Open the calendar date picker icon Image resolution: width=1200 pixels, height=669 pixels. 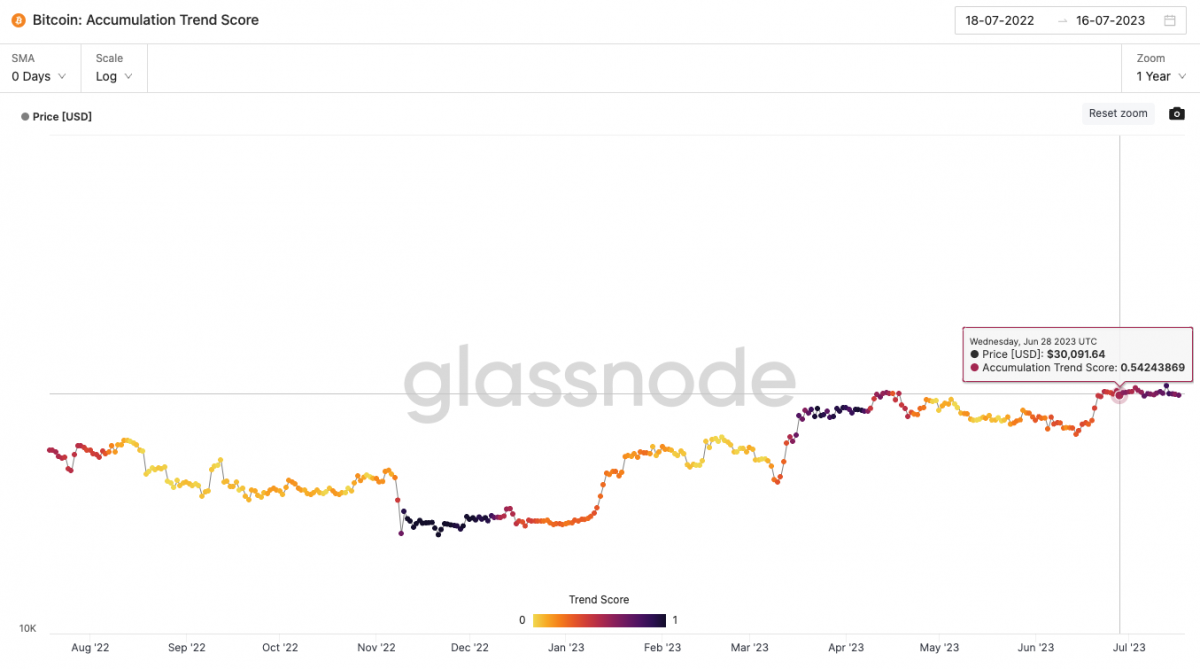(x=1170, y=20)
